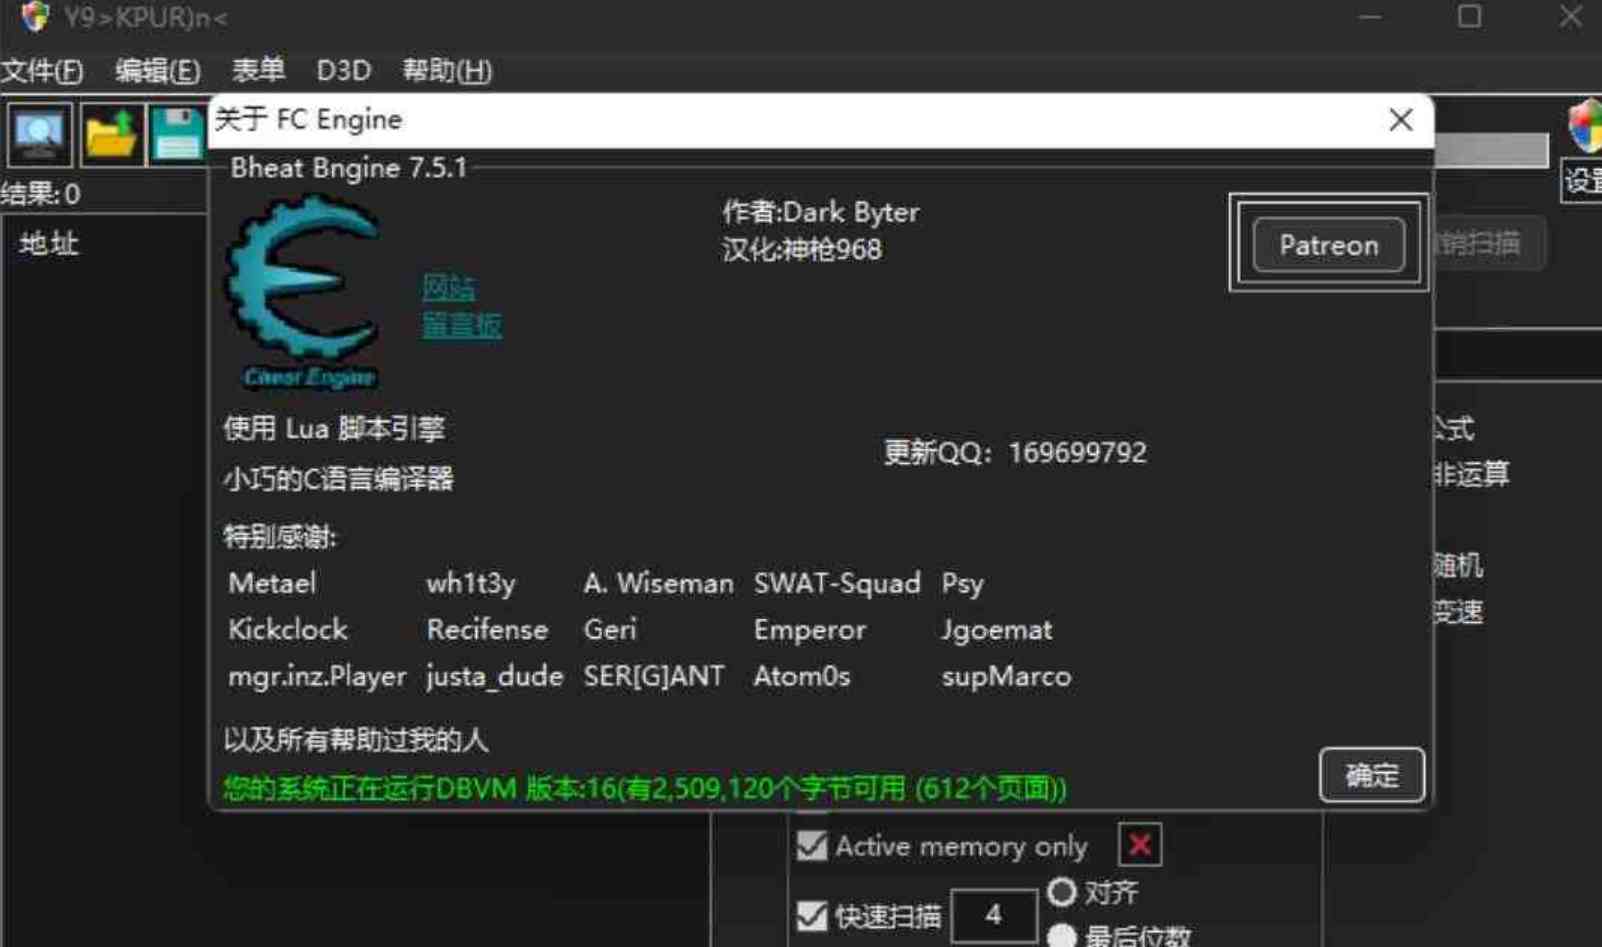Click the name wh1t3y

coord(471,584)
